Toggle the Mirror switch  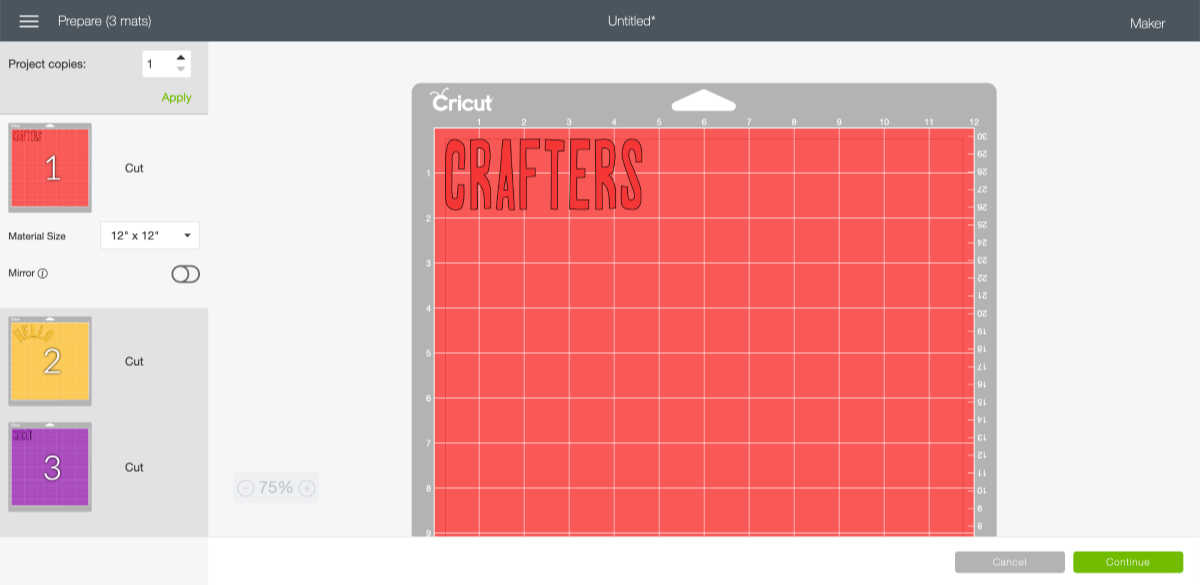185,274
